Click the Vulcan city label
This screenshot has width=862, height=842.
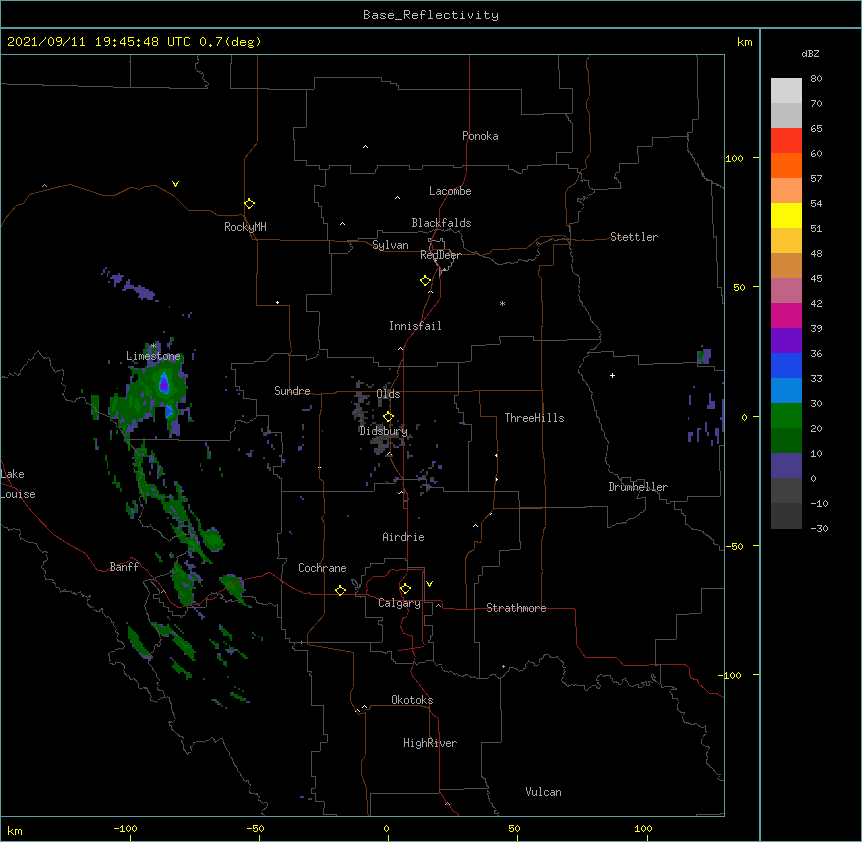coord(543,792)
